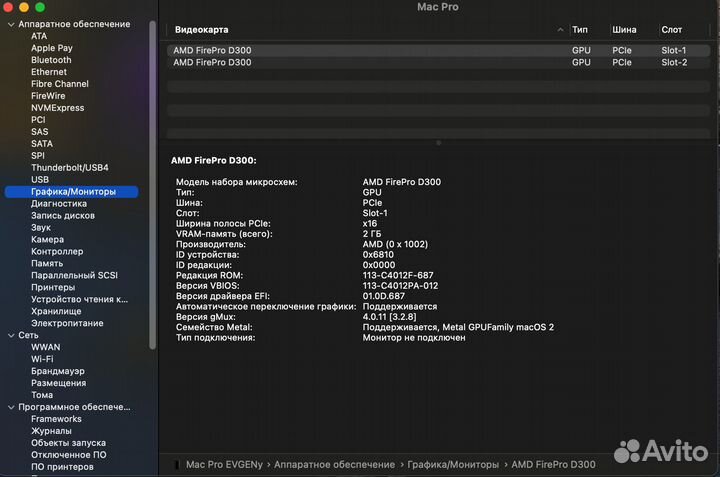Screen dimensions: 720x477
Task: Click the Редакция ROM value 113-C4012F-687
Action: tap(398, 275)
